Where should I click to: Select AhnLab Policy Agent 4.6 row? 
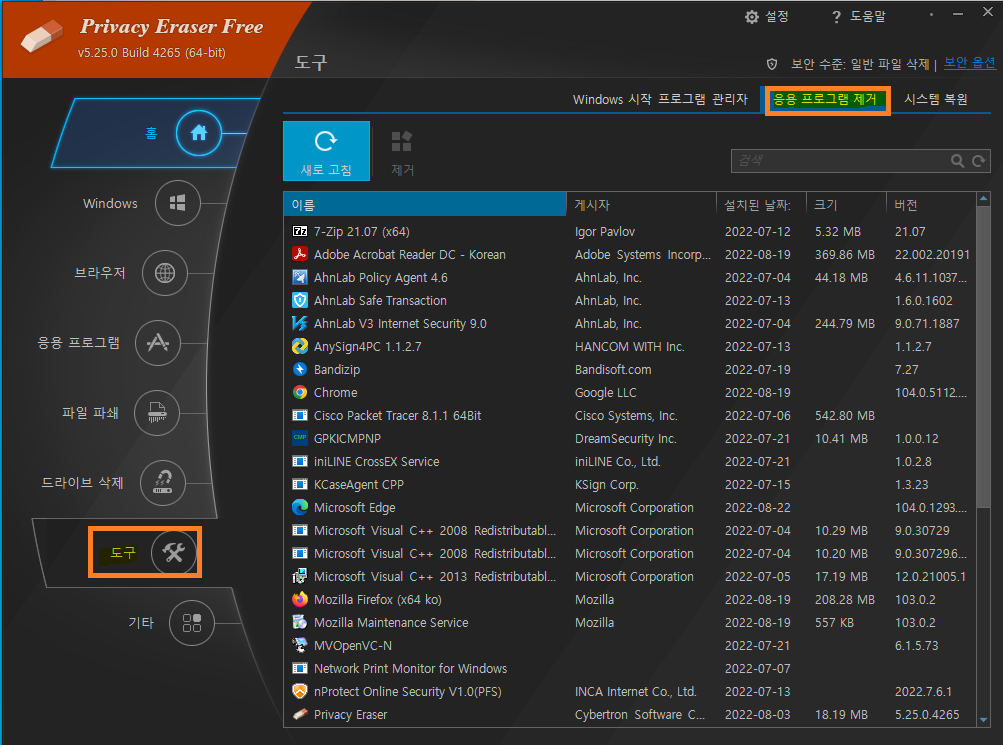tap(630, 278)
